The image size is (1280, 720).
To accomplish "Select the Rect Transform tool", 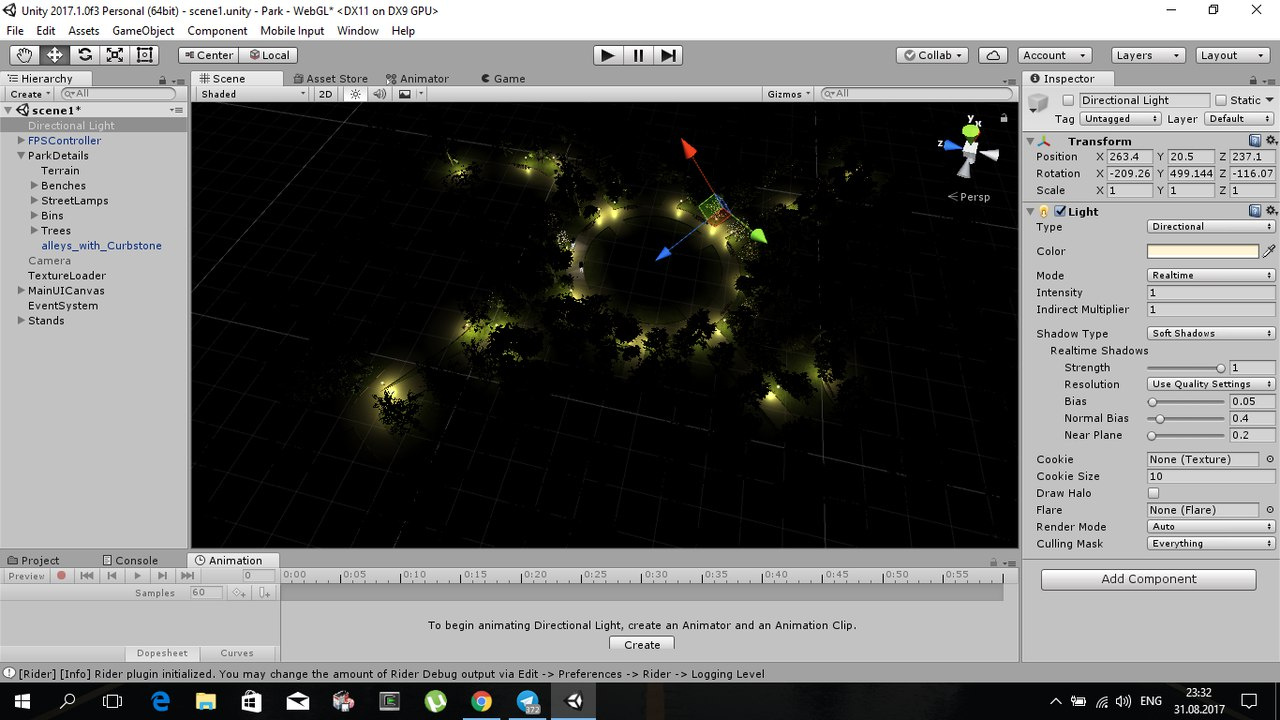I will 145,55.
